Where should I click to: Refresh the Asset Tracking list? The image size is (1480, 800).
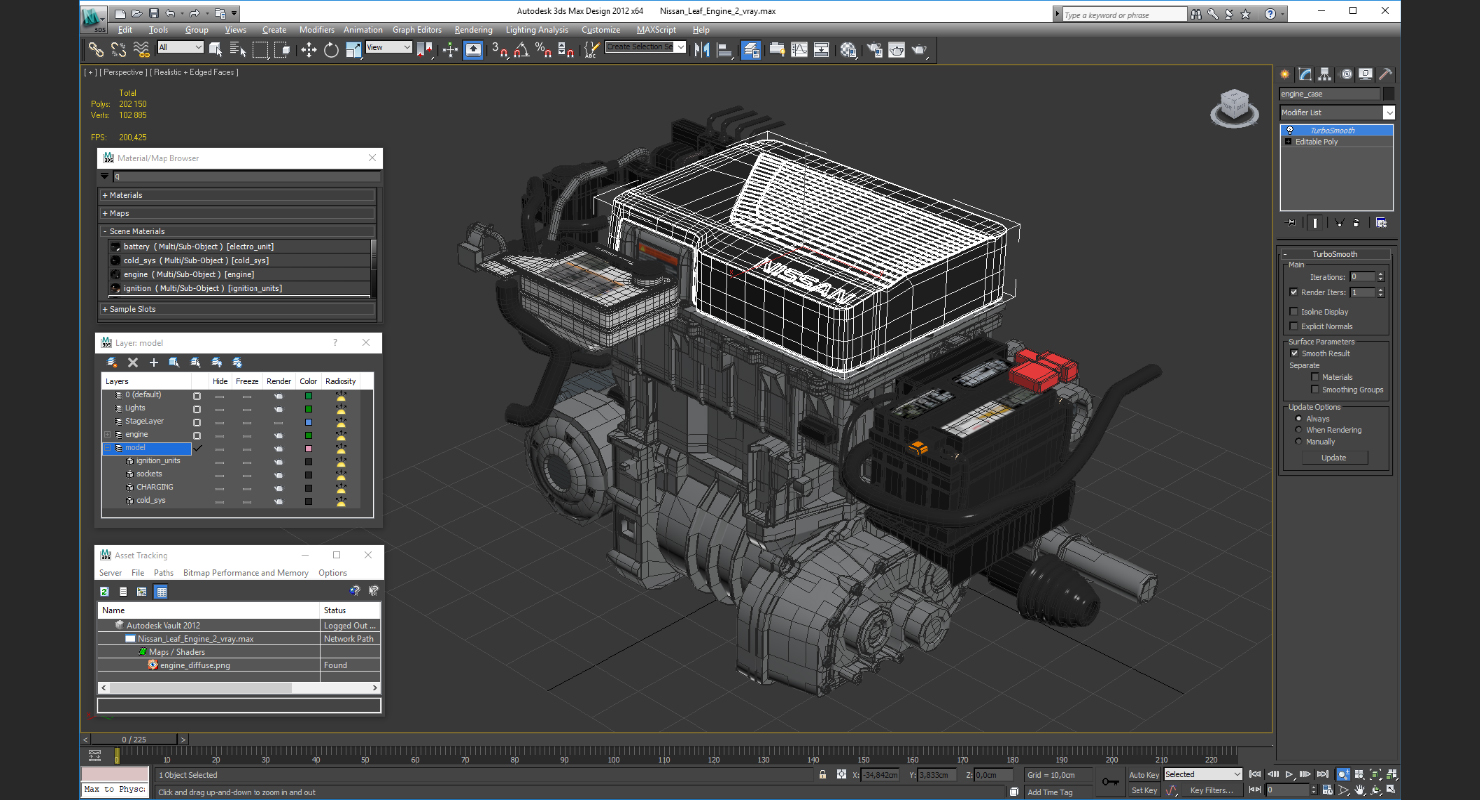(x=104, y=592)
